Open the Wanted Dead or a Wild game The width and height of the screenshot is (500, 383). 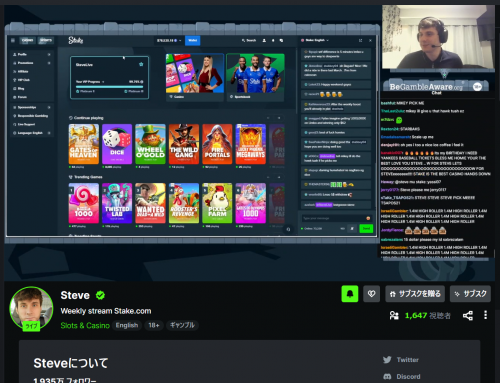150,203
